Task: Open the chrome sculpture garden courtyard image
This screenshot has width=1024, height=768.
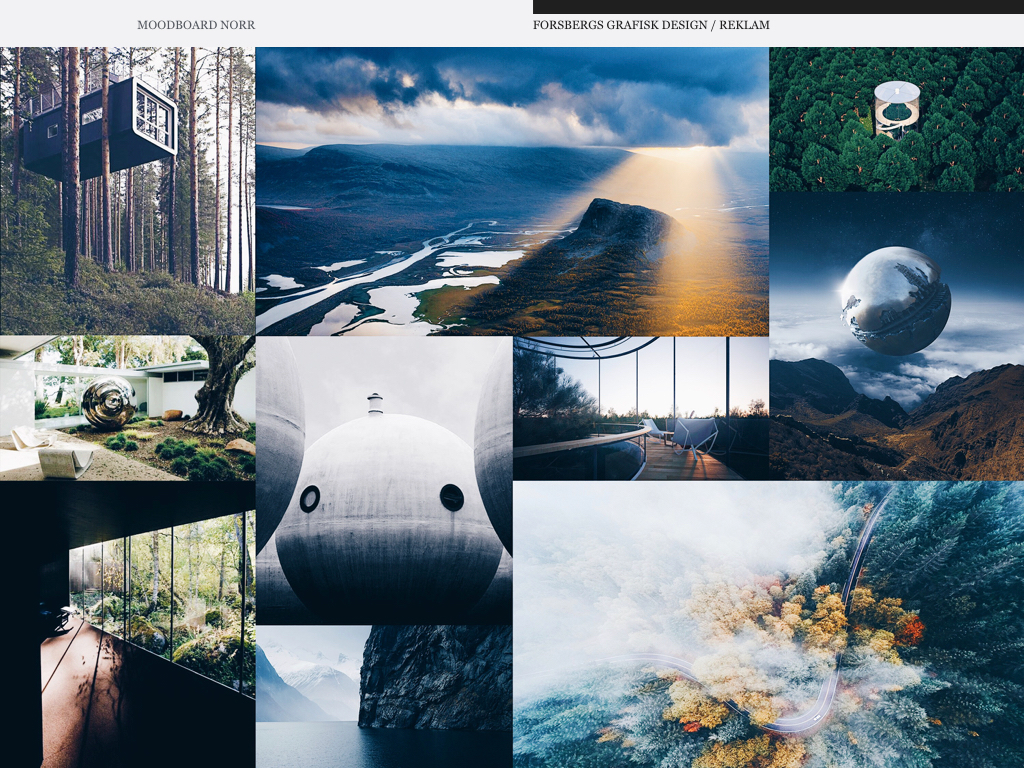Action: [x=127, y=408]
